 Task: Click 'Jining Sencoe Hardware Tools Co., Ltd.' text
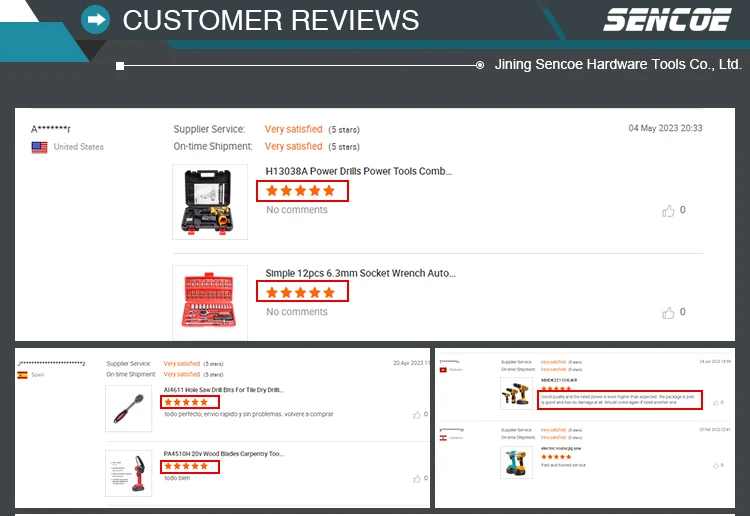click(618, 64)
